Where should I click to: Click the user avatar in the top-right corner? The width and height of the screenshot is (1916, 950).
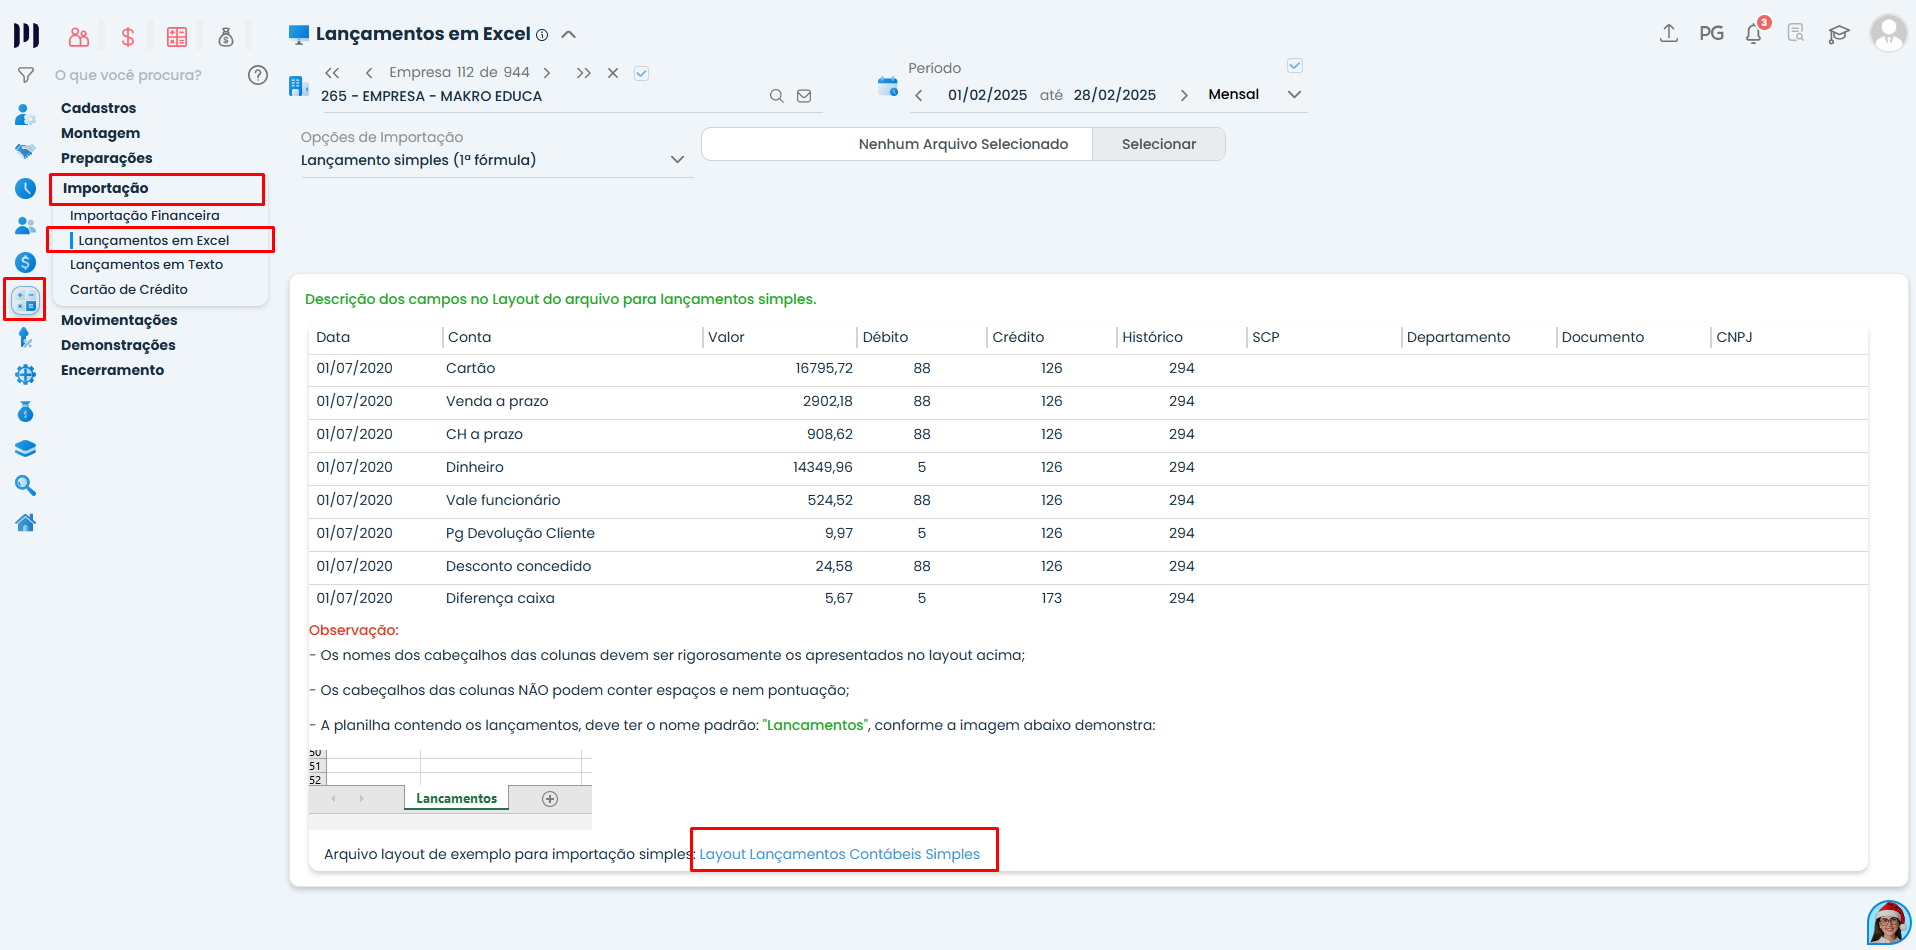tap(1888, 33)
